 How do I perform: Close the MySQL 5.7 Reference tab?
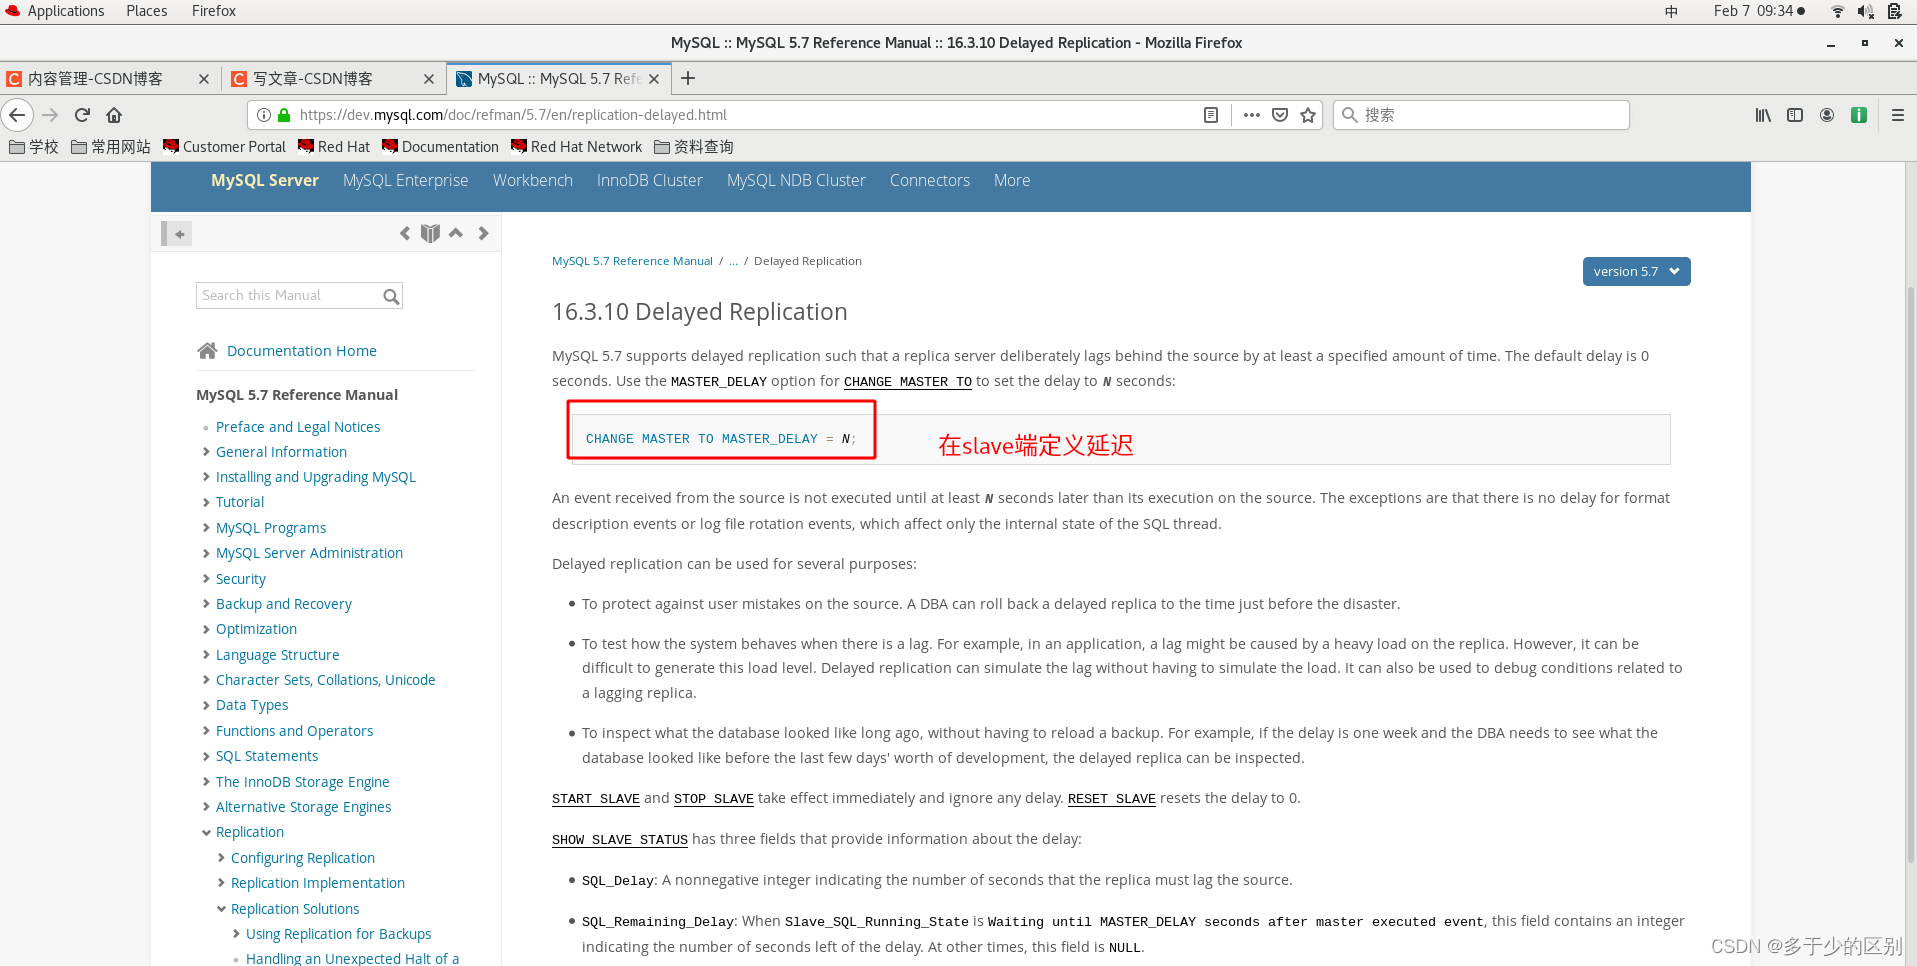pos(654,79)
